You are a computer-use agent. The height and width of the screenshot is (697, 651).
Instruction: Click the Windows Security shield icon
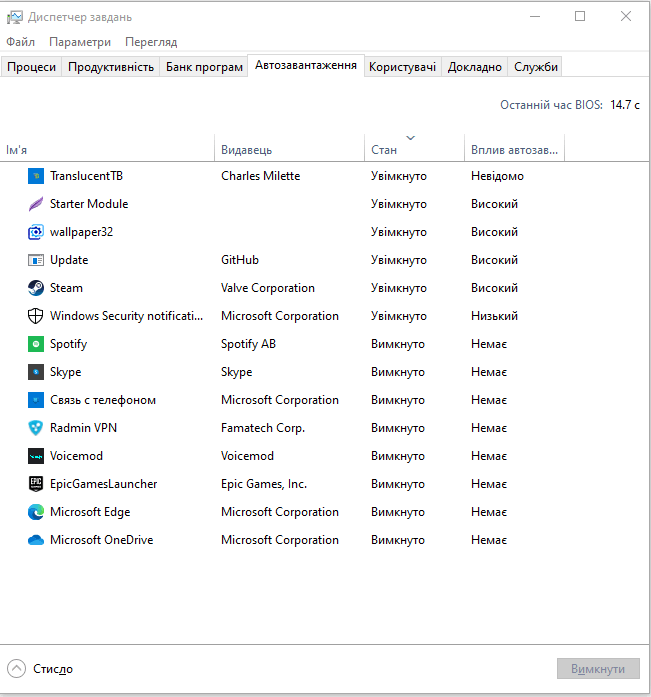pos(36,316)
